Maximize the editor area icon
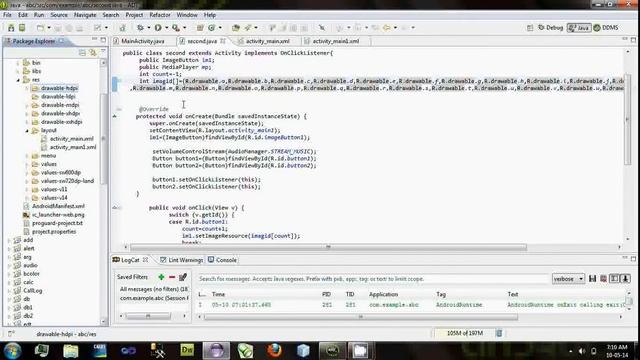Image resolution: width=640 pixels, height=360 pixels. click(x=633, y=40)
